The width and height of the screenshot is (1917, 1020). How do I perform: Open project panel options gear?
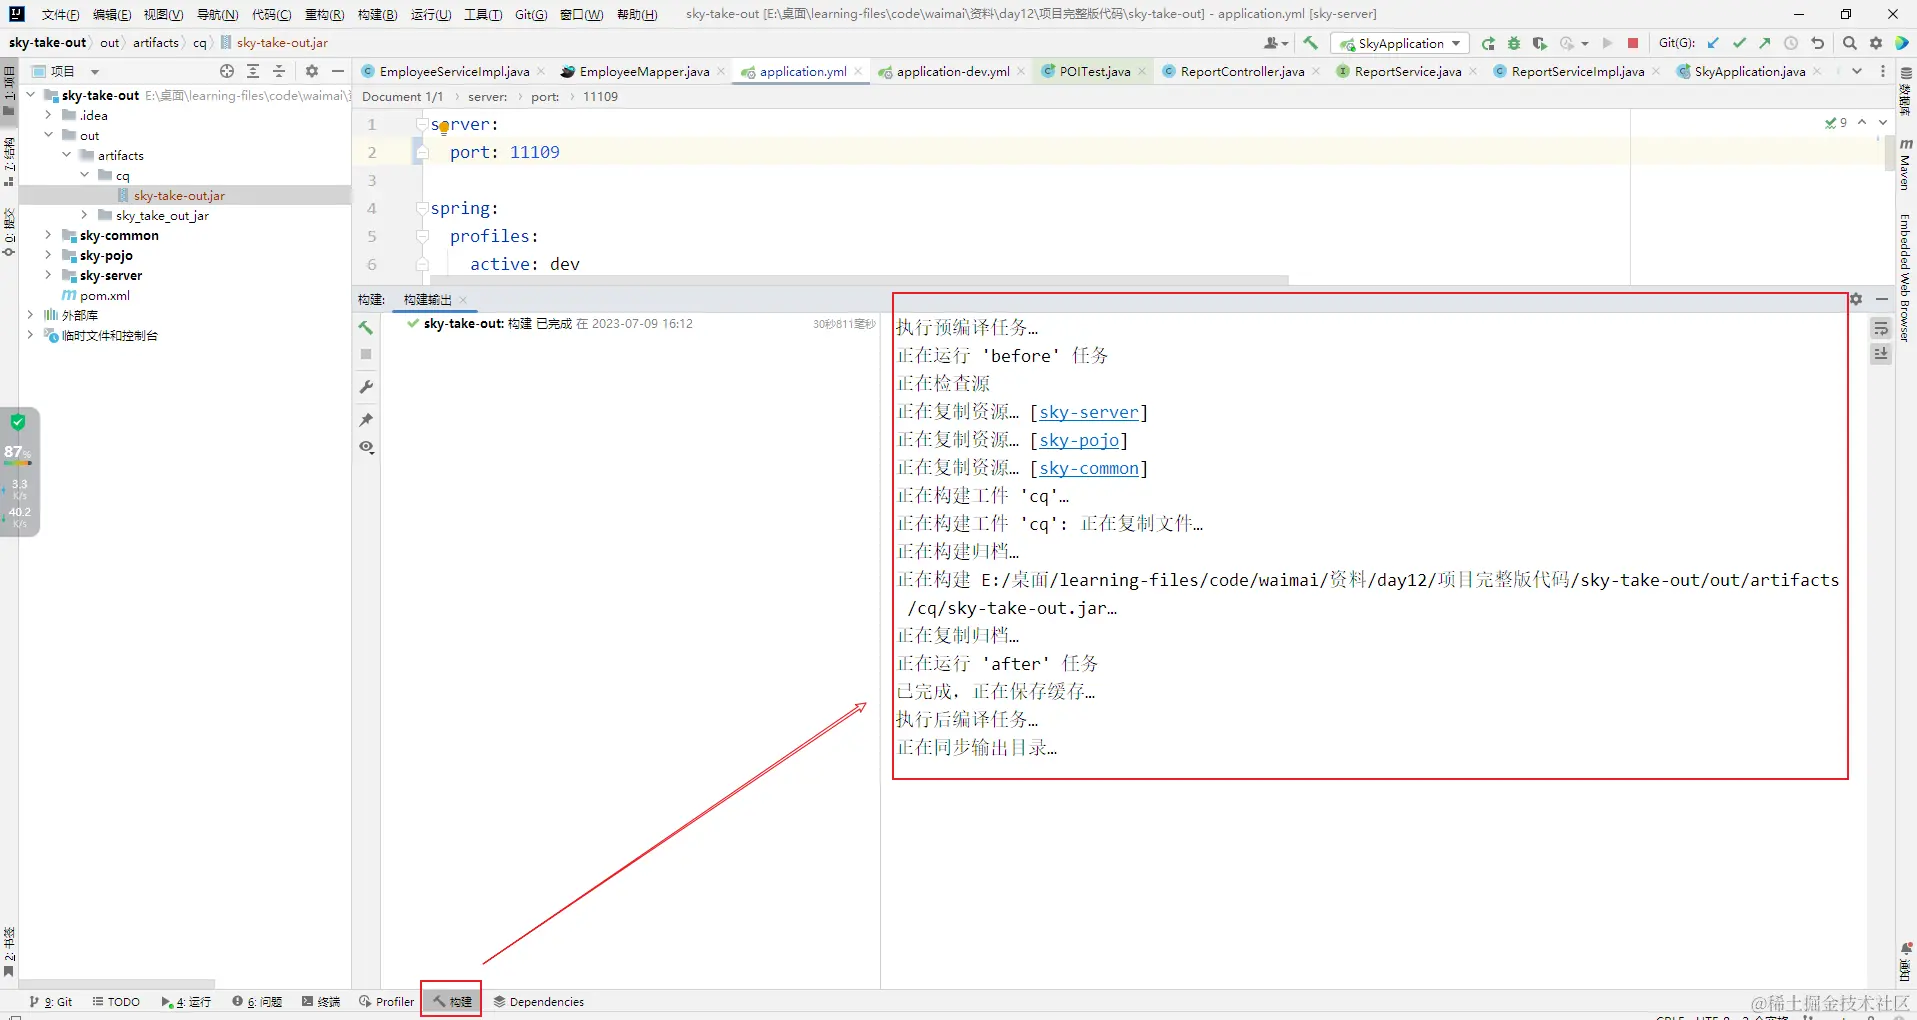click(312, 71)
